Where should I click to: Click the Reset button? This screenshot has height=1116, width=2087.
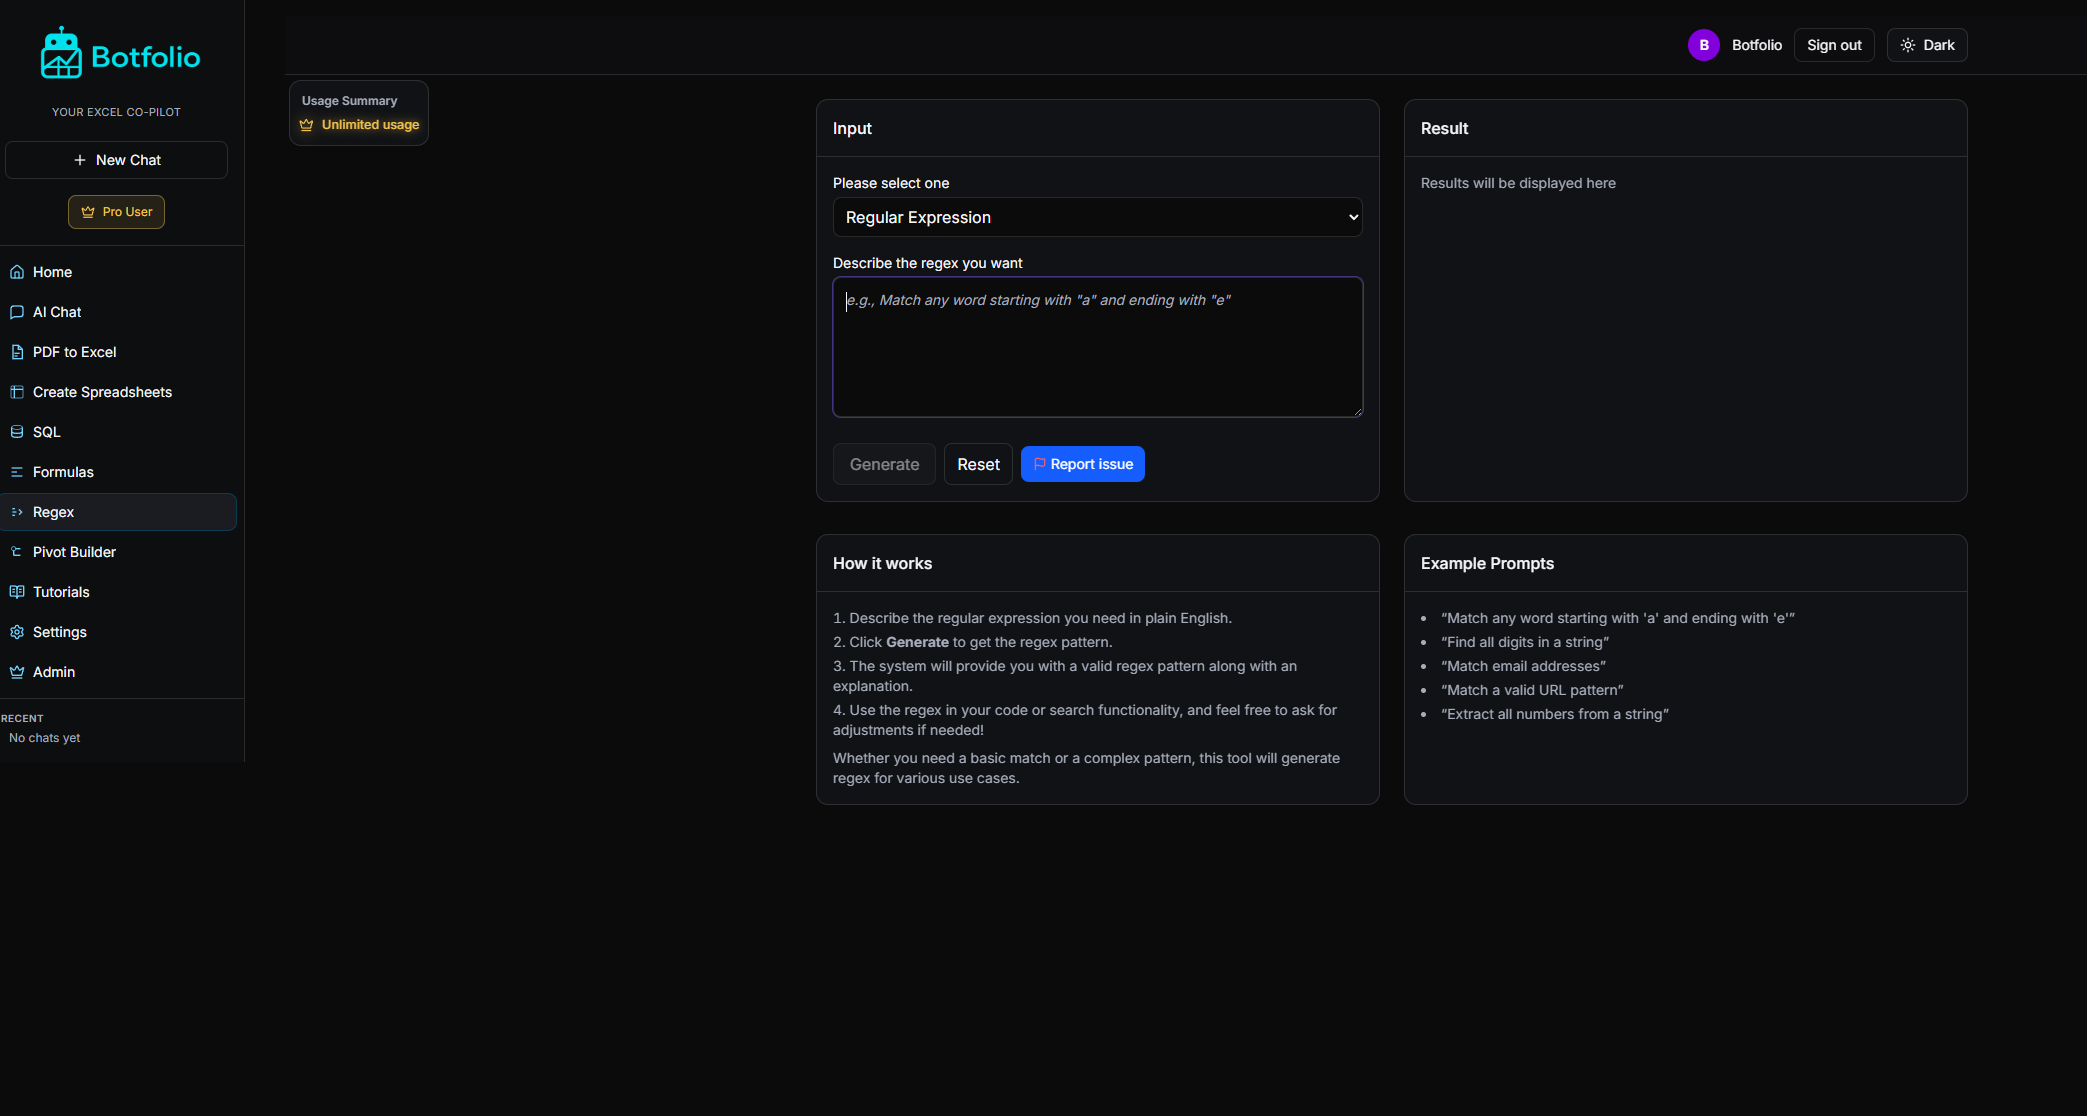977,463
